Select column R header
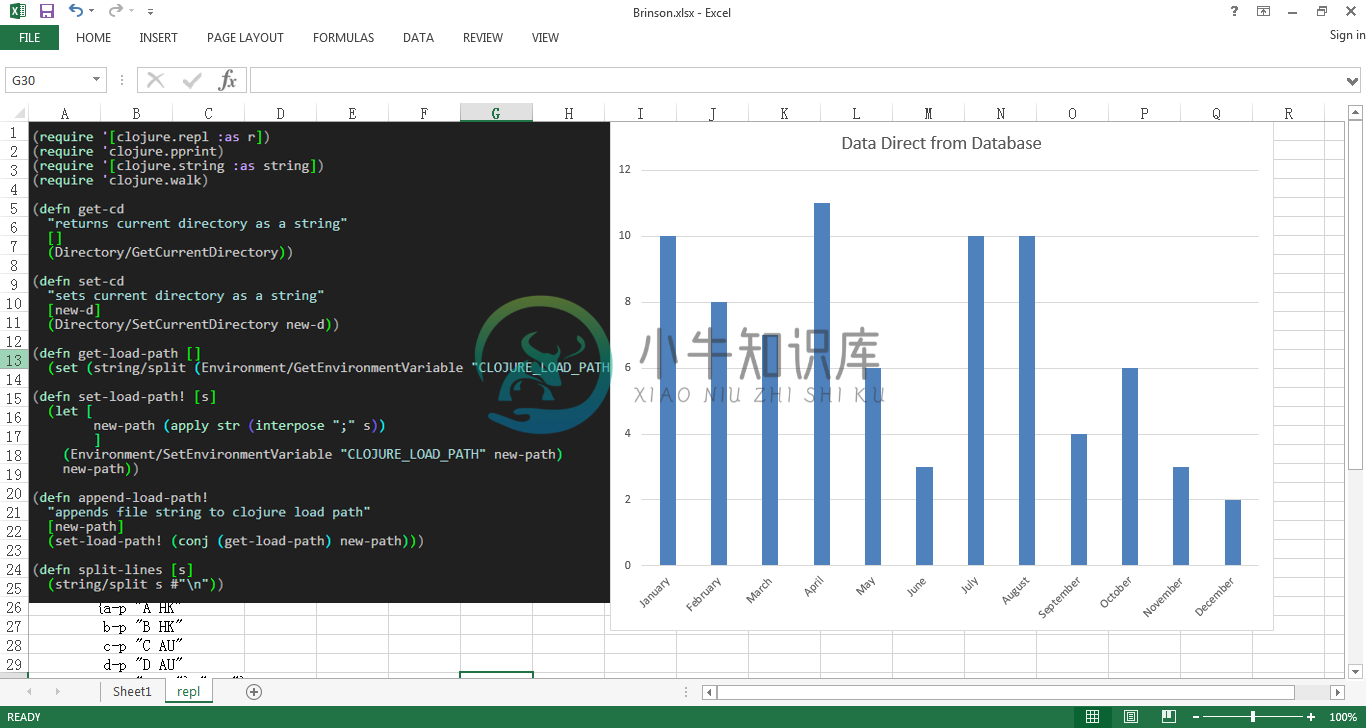The width and height of the screenshot is (1366, 728). point(1288,113)
